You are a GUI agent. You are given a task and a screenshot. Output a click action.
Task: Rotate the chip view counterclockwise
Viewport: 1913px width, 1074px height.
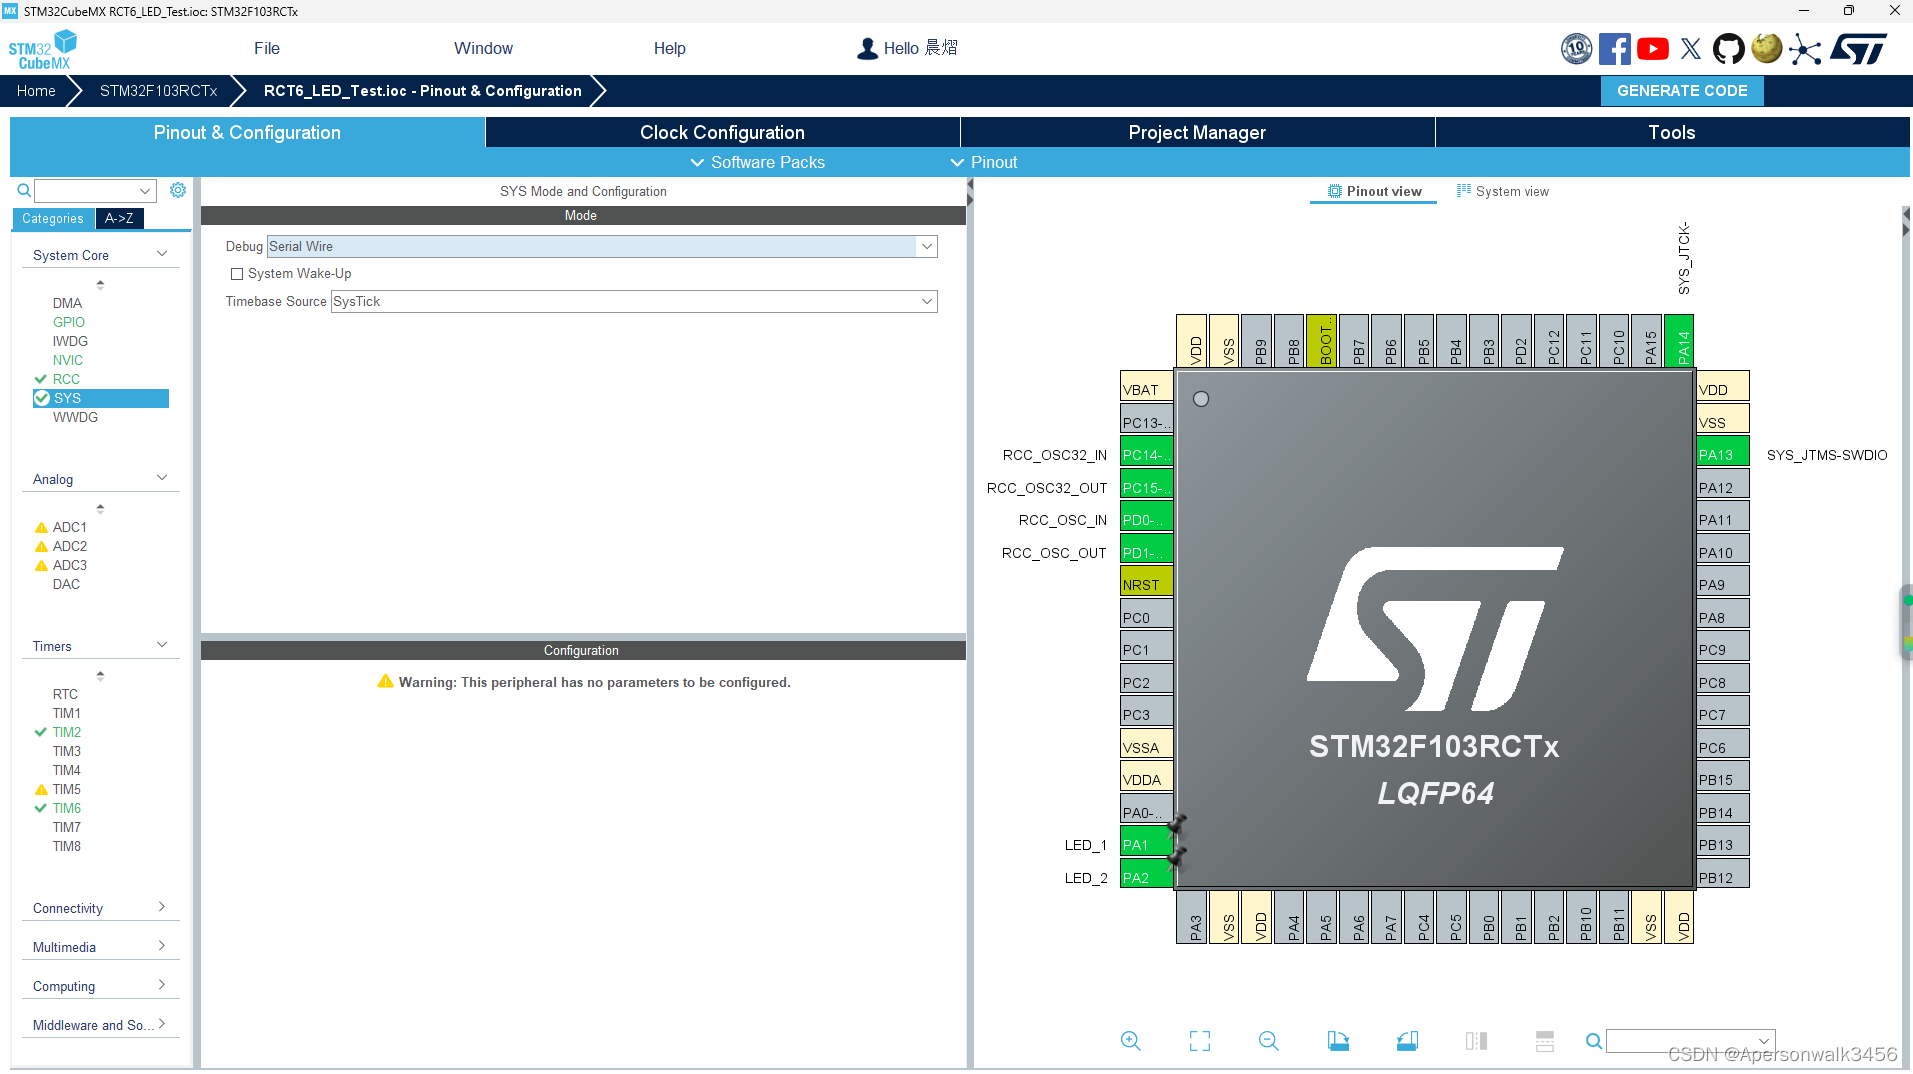[x=1408, y=1040]
